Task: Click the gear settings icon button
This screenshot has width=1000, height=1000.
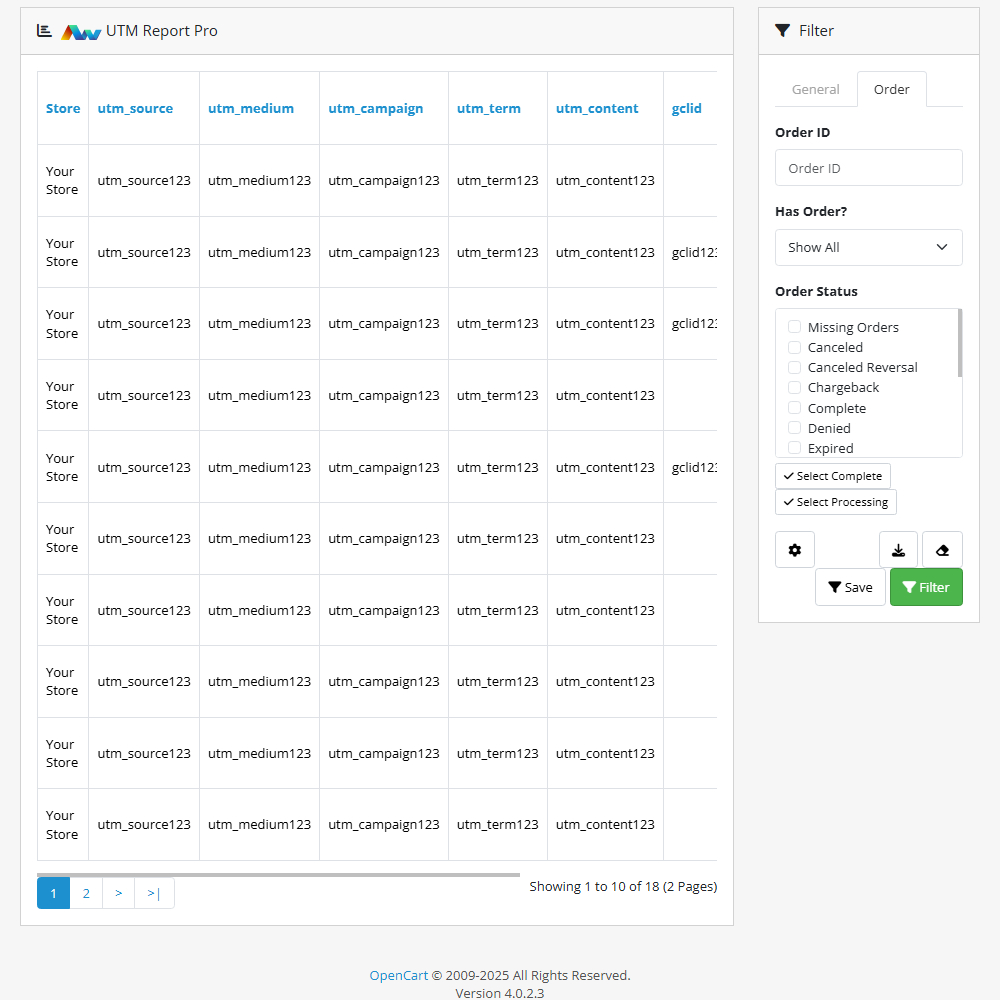Action: [x=795, y=550]
